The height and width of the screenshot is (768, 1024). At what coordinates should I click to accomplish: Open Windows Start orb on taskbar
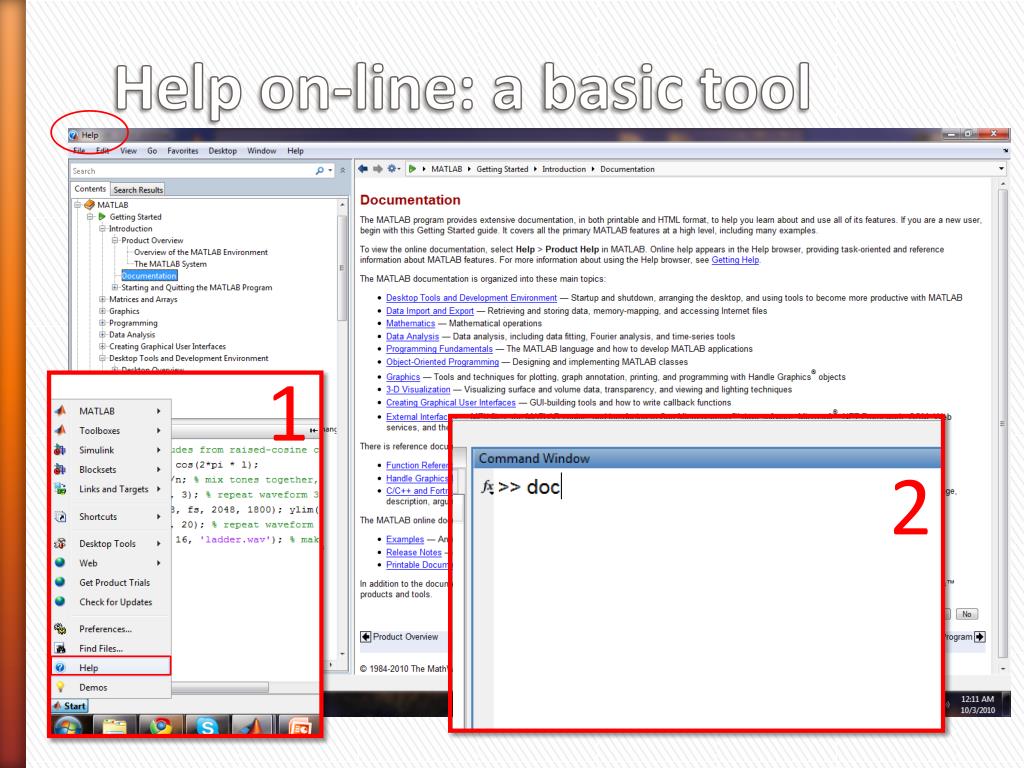point(69,726)
